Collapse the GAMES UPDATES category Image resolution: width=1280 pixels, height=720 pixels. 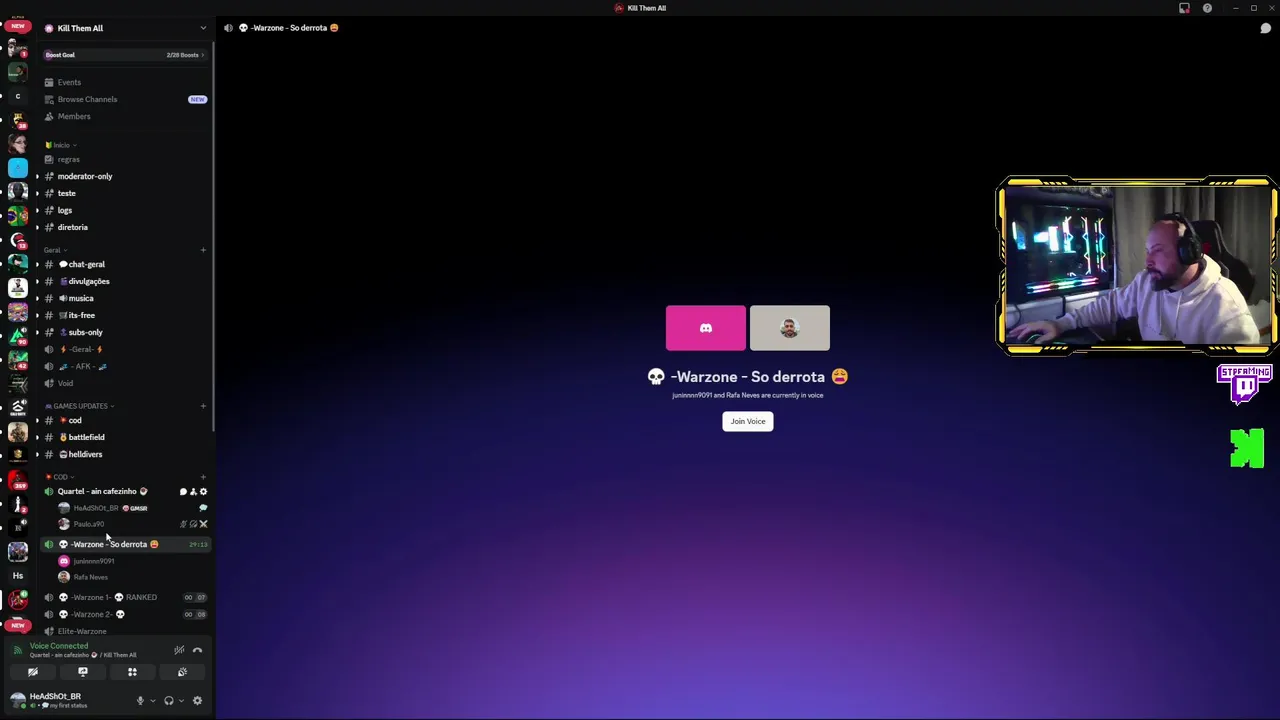[x=80, y=406]
